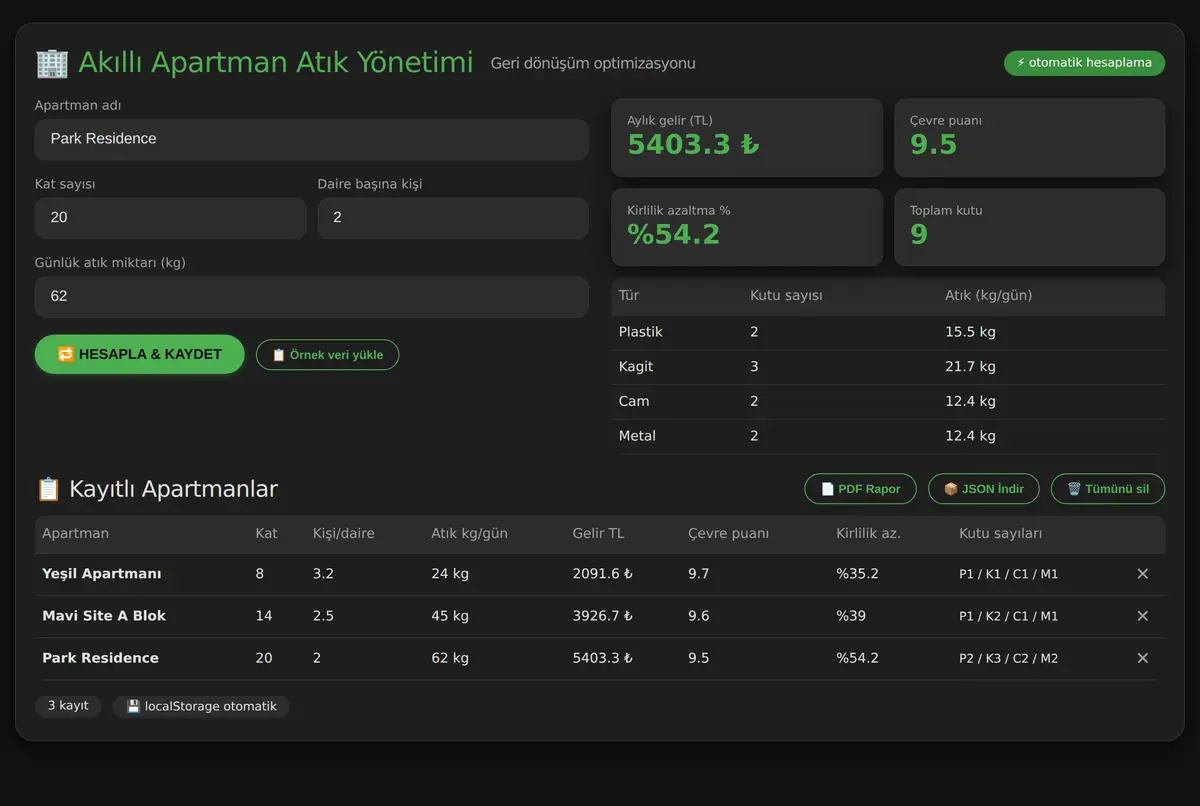Click the 21.7 kg waste amount
The width and height of the screenshot is (1200, 806).
tap(970, 367)
